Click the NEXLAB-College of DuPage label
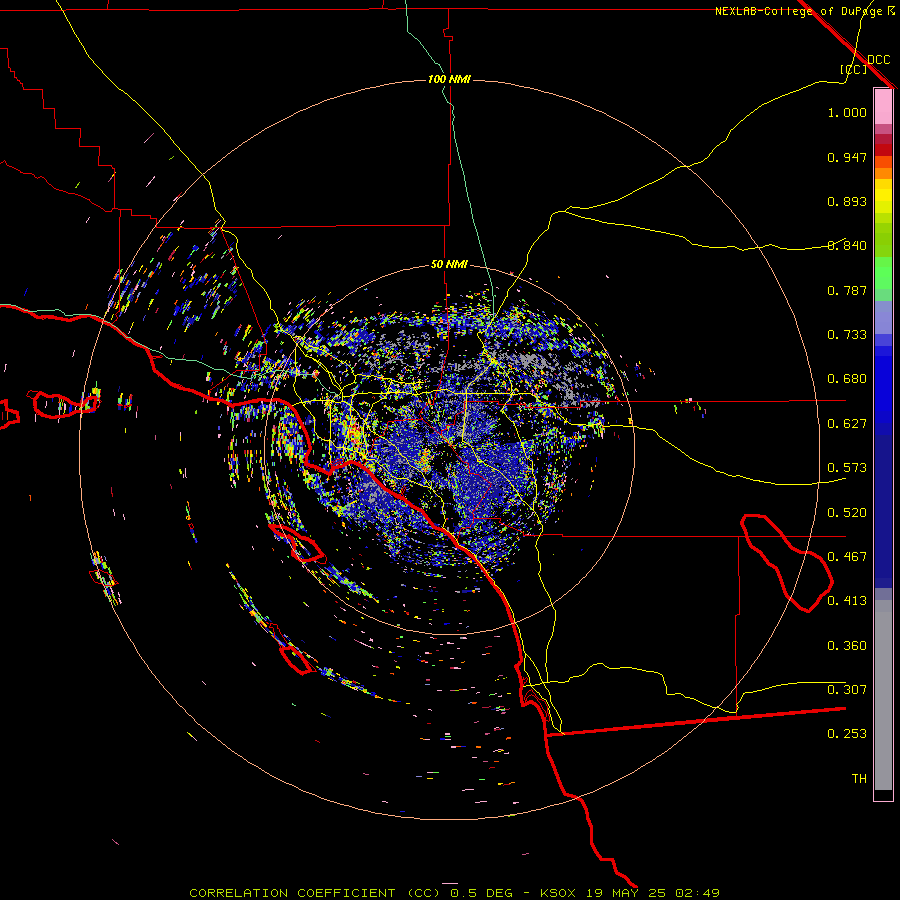 point(798,11)
